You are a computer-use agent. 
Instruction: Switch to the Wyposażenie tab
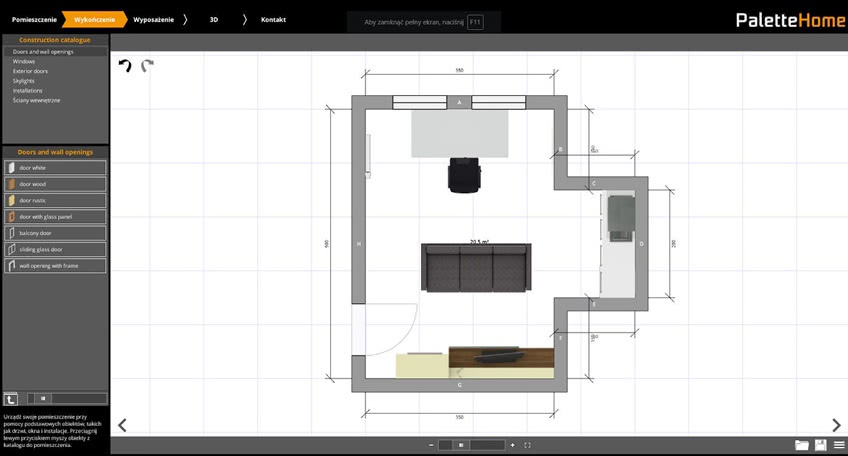153,19
